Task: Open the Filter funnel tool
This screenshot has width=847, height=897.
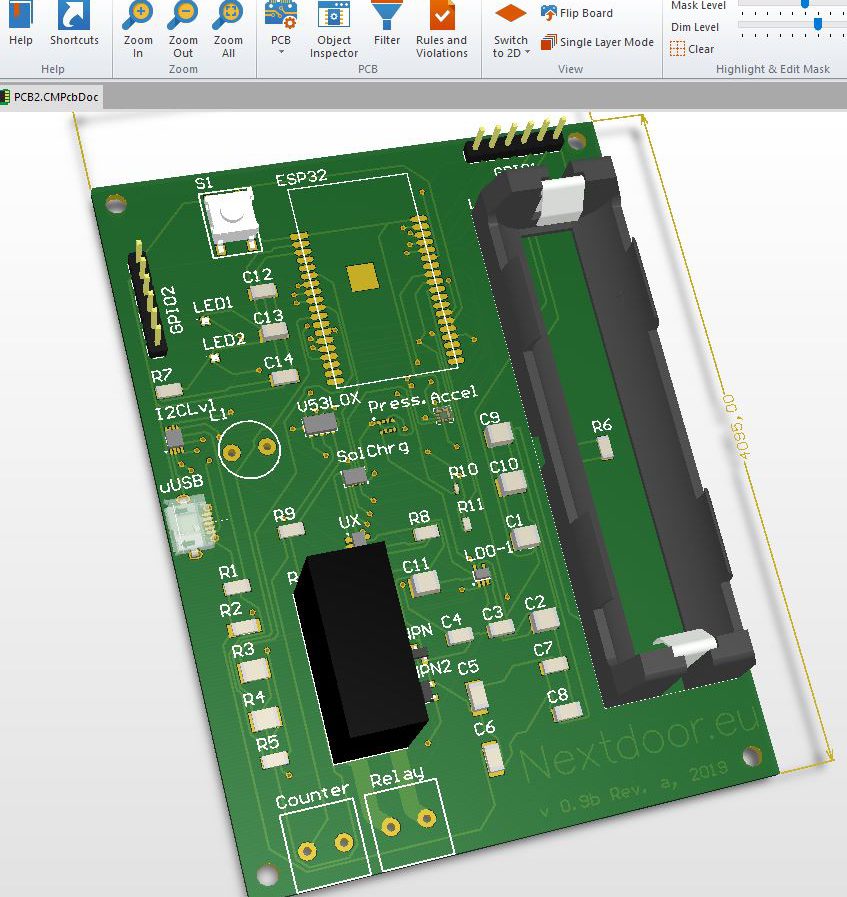Action: coord(387,24)
